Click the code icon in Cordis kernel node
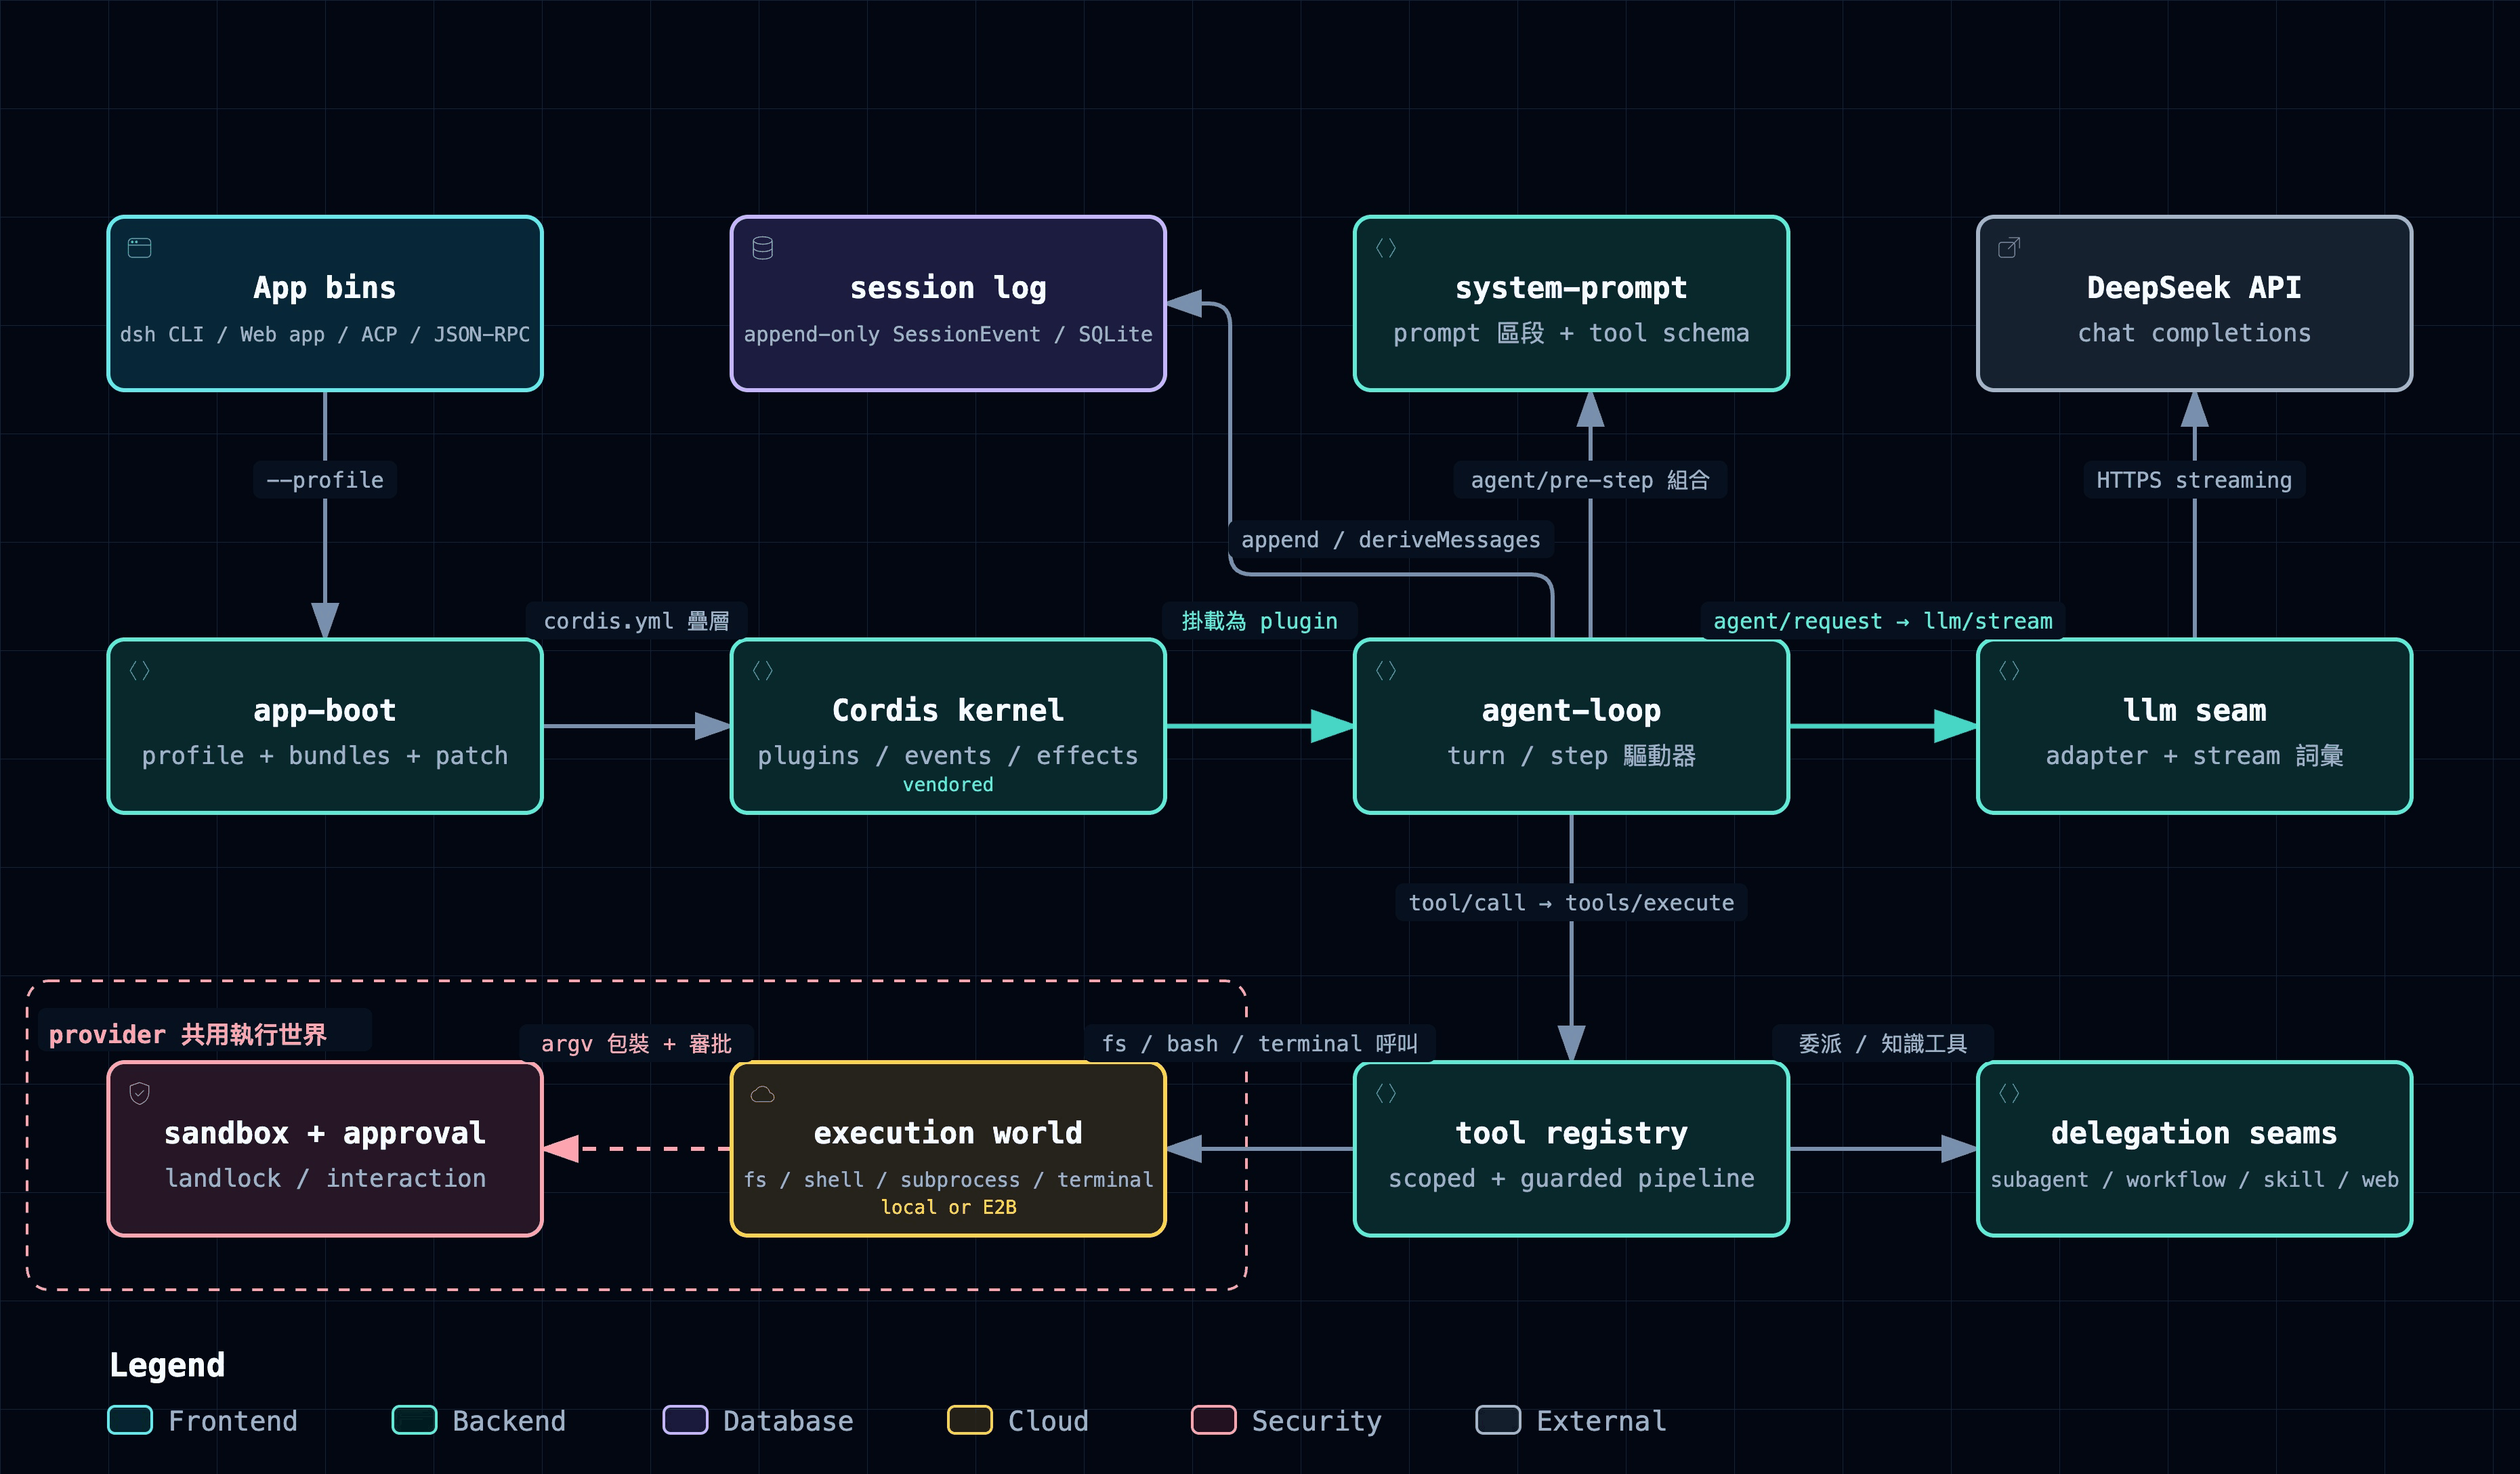 [763, 671]
